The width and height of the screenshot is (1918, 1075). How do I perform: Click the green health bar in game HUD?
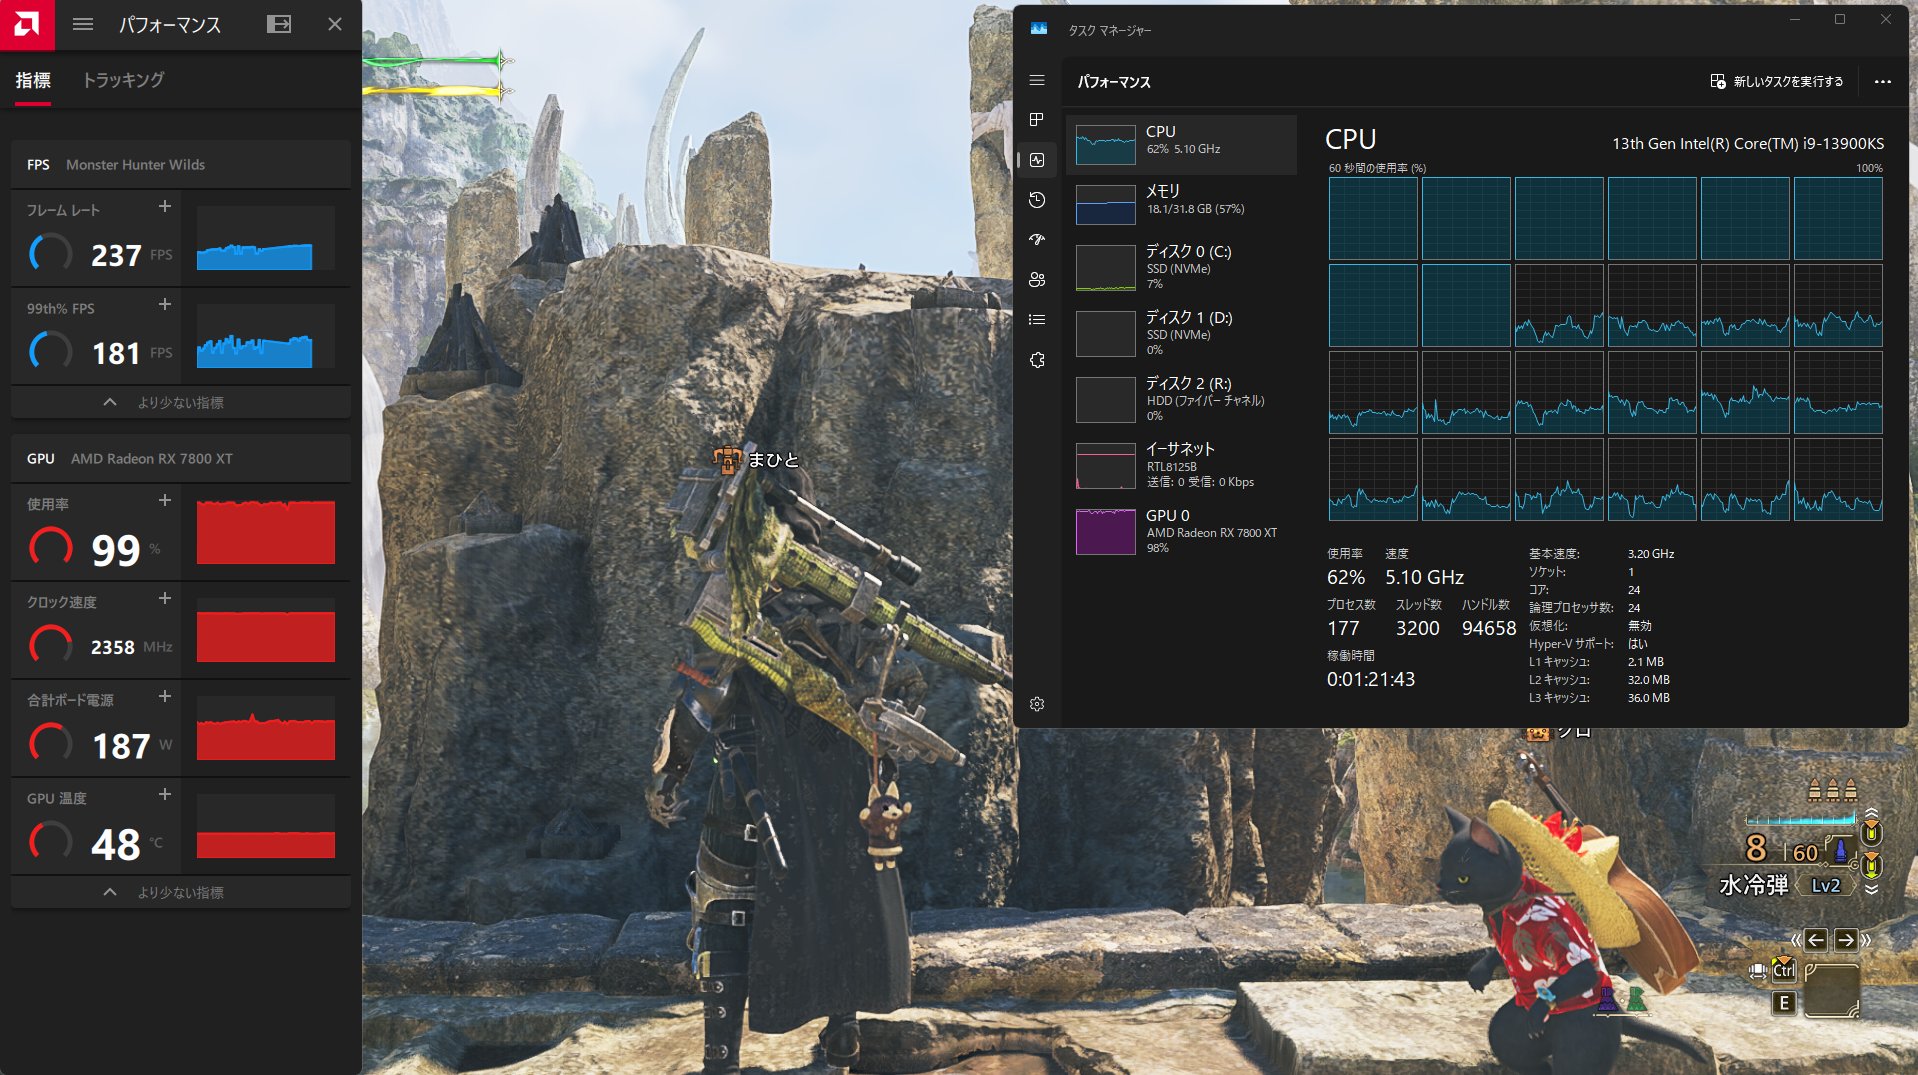[437, 61]
